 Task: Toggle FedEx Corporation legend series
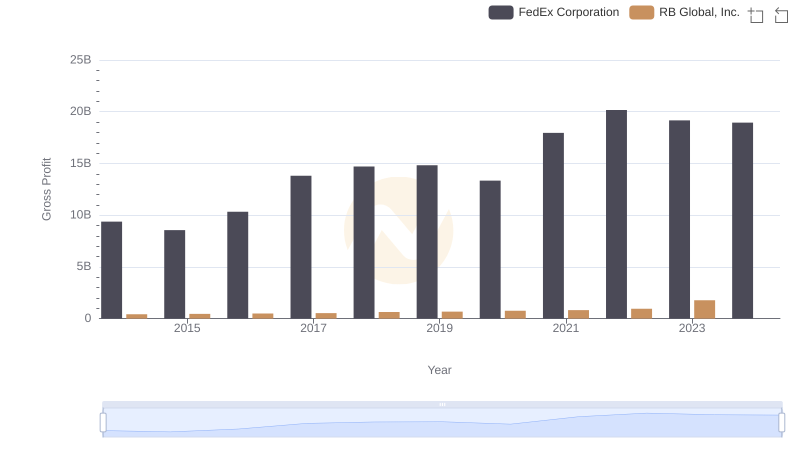554,12
